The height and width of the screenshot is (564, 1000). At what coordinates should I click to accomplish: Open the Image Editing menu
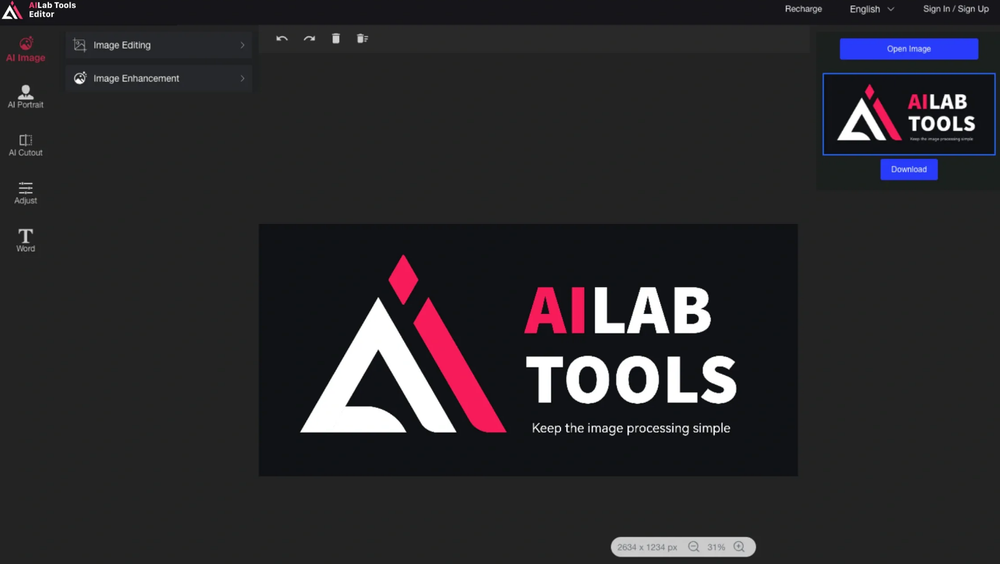[159, 45]
